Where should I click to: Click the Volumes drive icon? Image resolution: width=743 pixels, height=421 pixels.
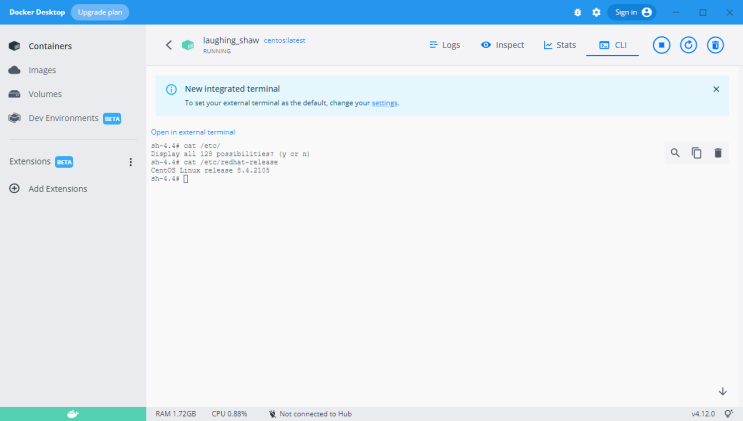(15, 94)
